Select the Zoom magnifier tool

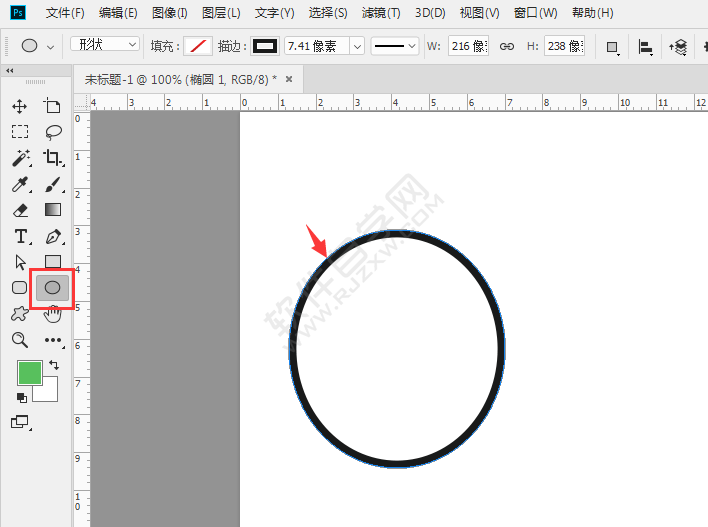20,340
